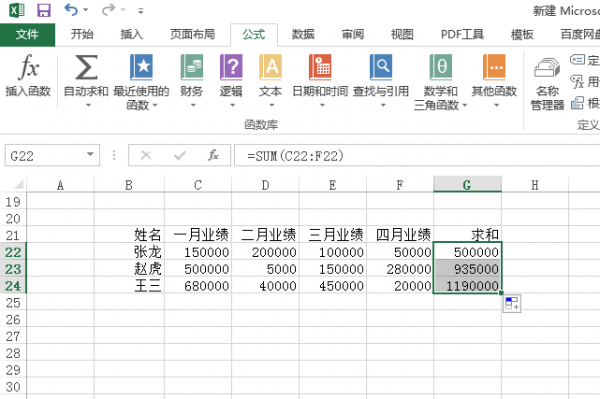Open the Redo history dropdown arrow
Screen dimensions: 600x399
tap(123, 10)
